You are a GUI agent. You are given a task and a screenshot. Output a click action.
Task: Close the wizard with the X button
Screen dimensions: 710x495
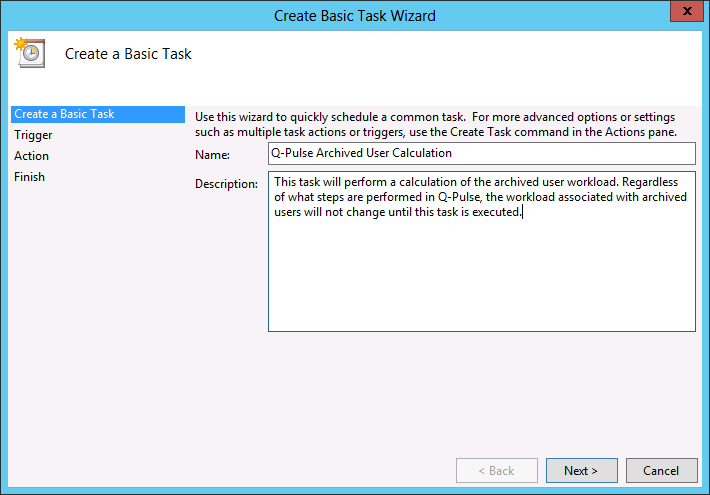(x=687, y=11)
